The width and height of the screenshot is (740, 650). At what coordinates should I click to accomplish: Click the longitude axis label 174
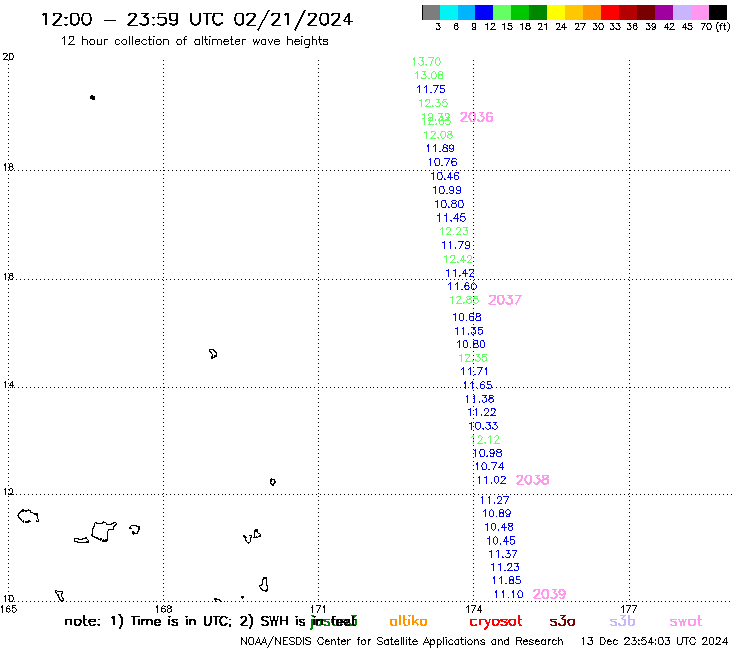[x=473, y=609]
